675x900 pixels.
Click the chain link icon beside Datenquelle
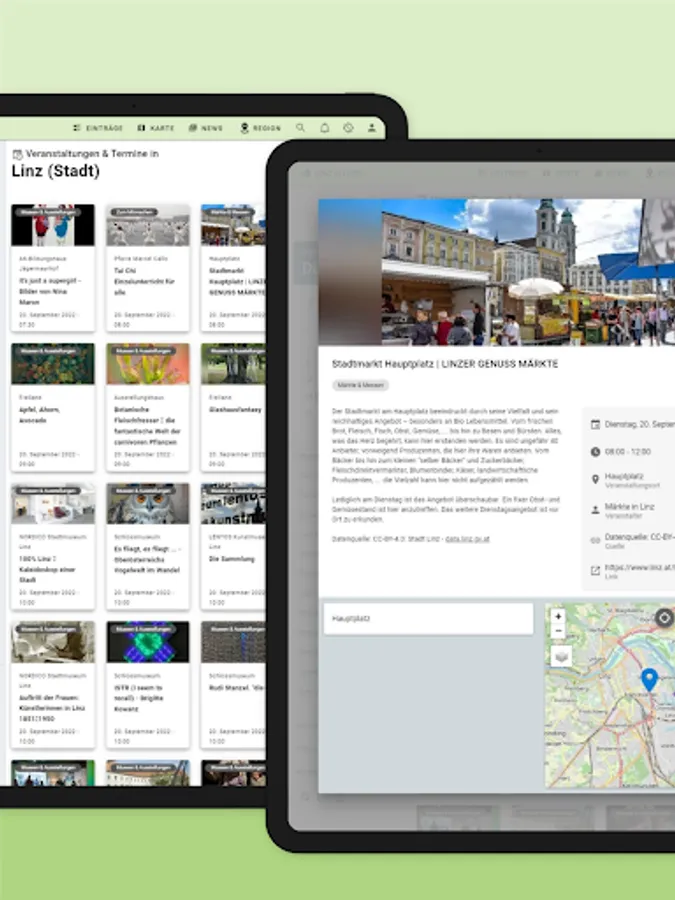(x=595, y=540)
